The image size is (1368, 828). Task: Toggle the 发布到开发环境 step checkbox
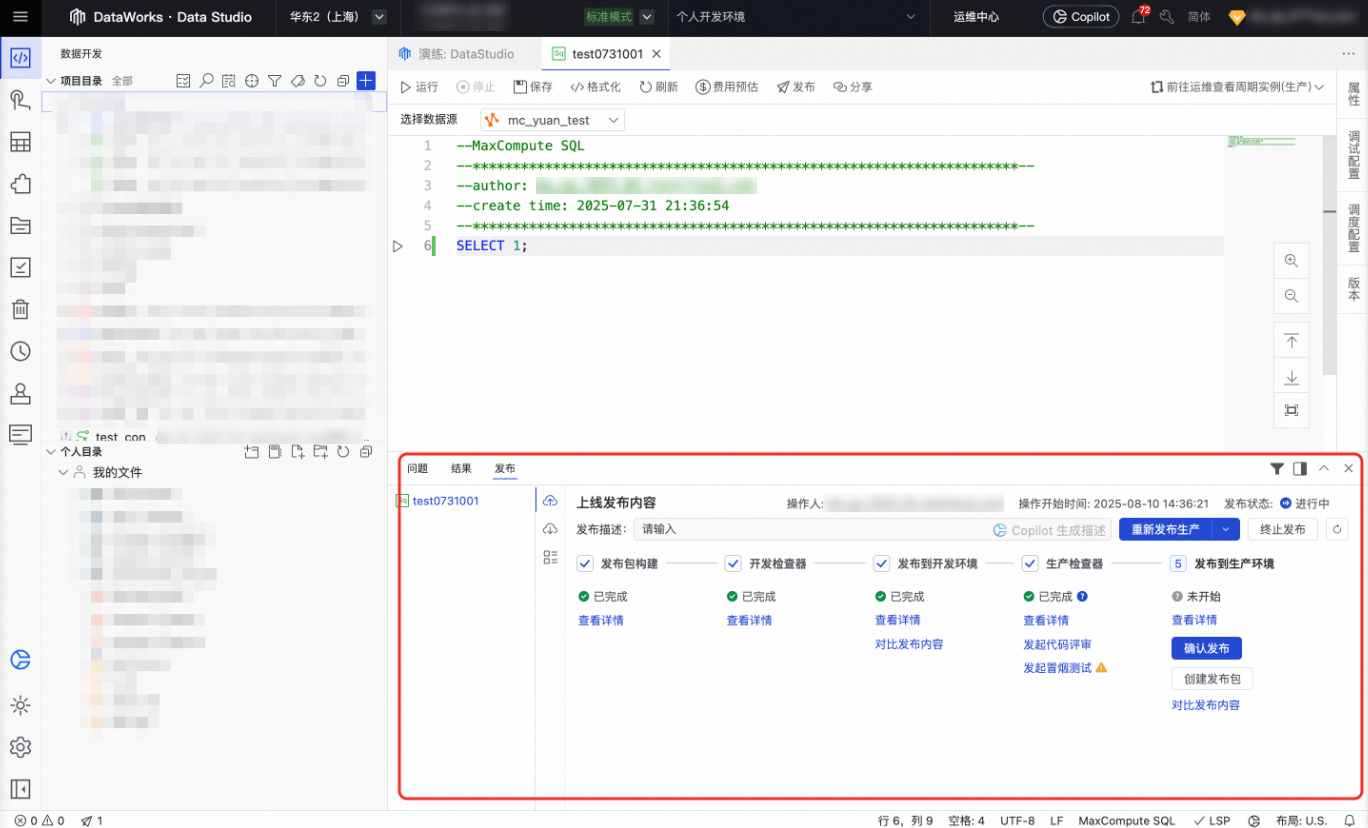tap(882, 564)
